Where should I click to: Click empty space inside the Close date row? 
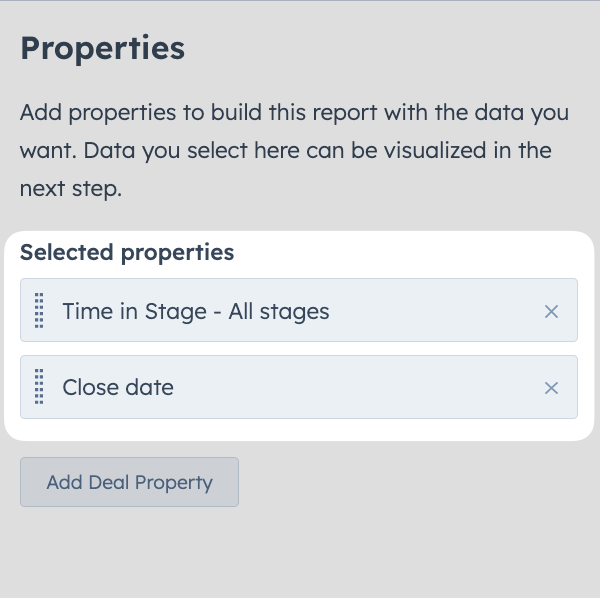tap(356, 387)
